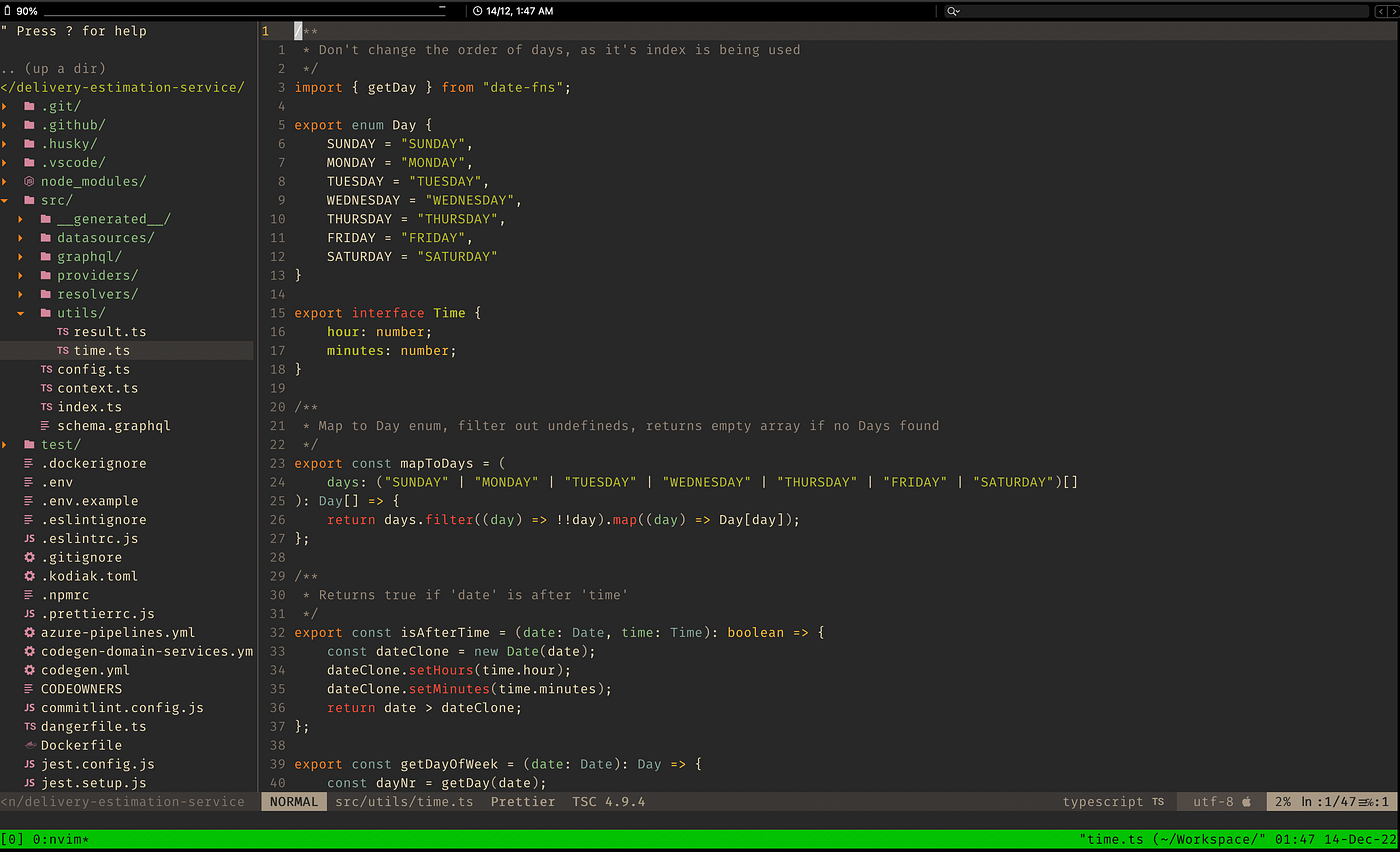This screenshot has height=852, width=1400.
Task: Expand the .github/ folder arrow
Action: click(x=4, y=125)
